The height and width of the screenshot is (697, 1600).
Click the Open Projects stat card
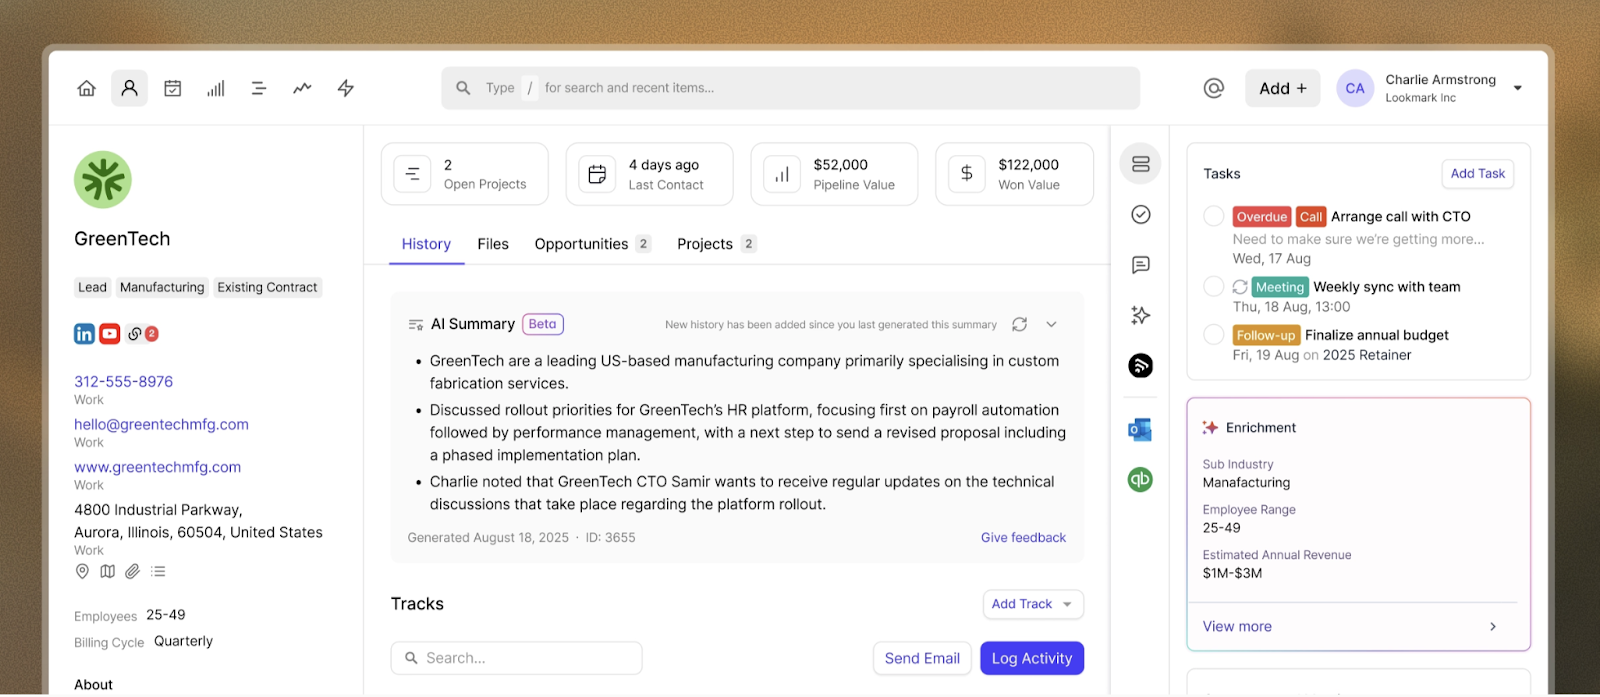click(464, 174)
